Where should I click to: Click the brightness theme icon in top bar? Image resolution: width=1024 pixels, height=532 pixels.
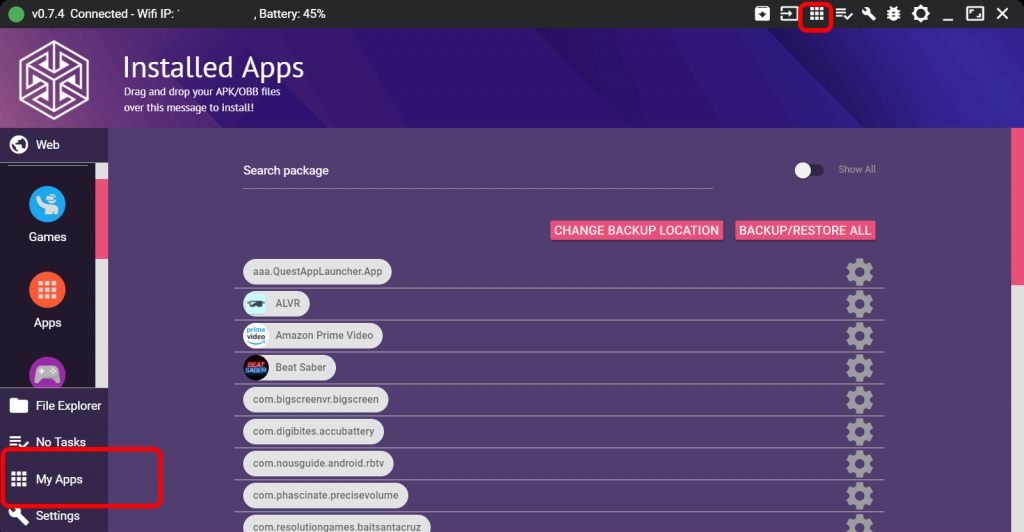[920, 14]
